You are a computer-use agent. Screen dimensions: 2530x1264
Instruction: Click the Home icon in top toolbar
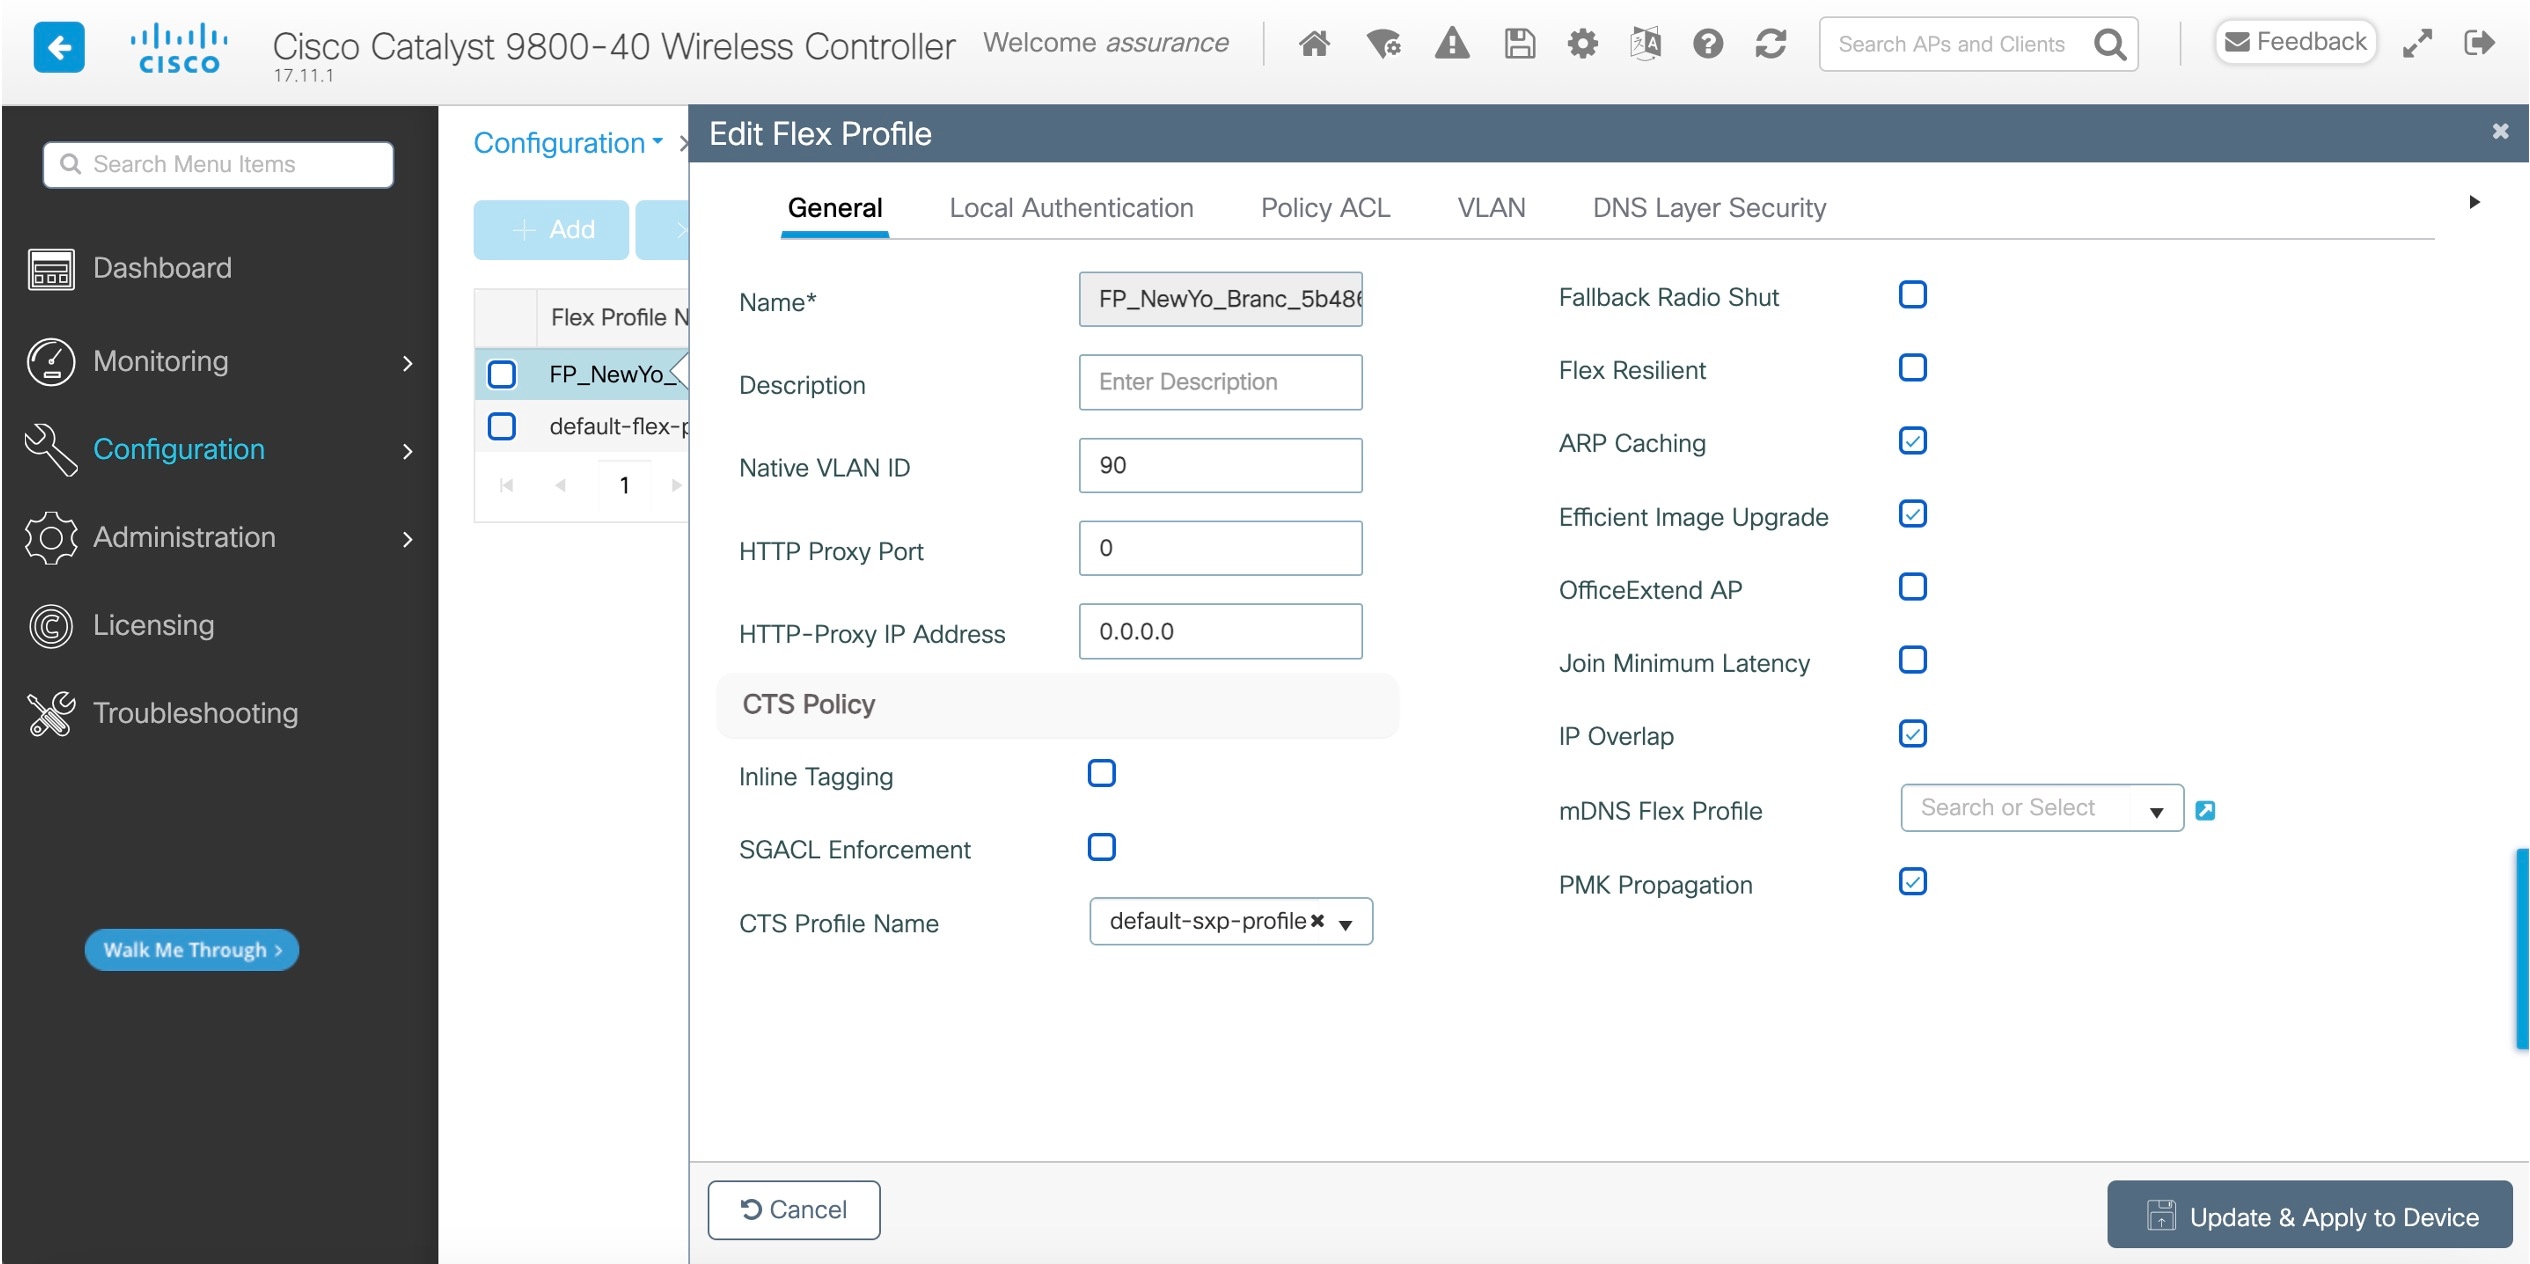coord(1314,44)
